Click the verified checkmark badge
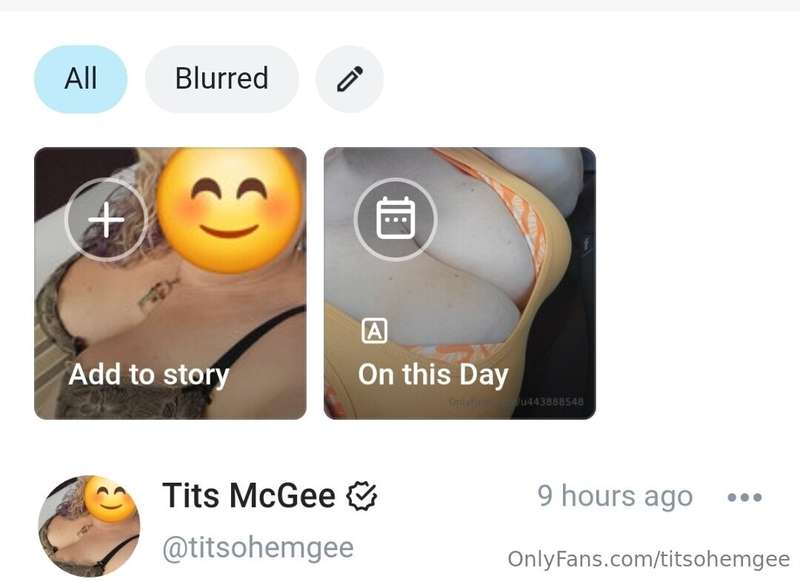 click(x=362, y=496)
